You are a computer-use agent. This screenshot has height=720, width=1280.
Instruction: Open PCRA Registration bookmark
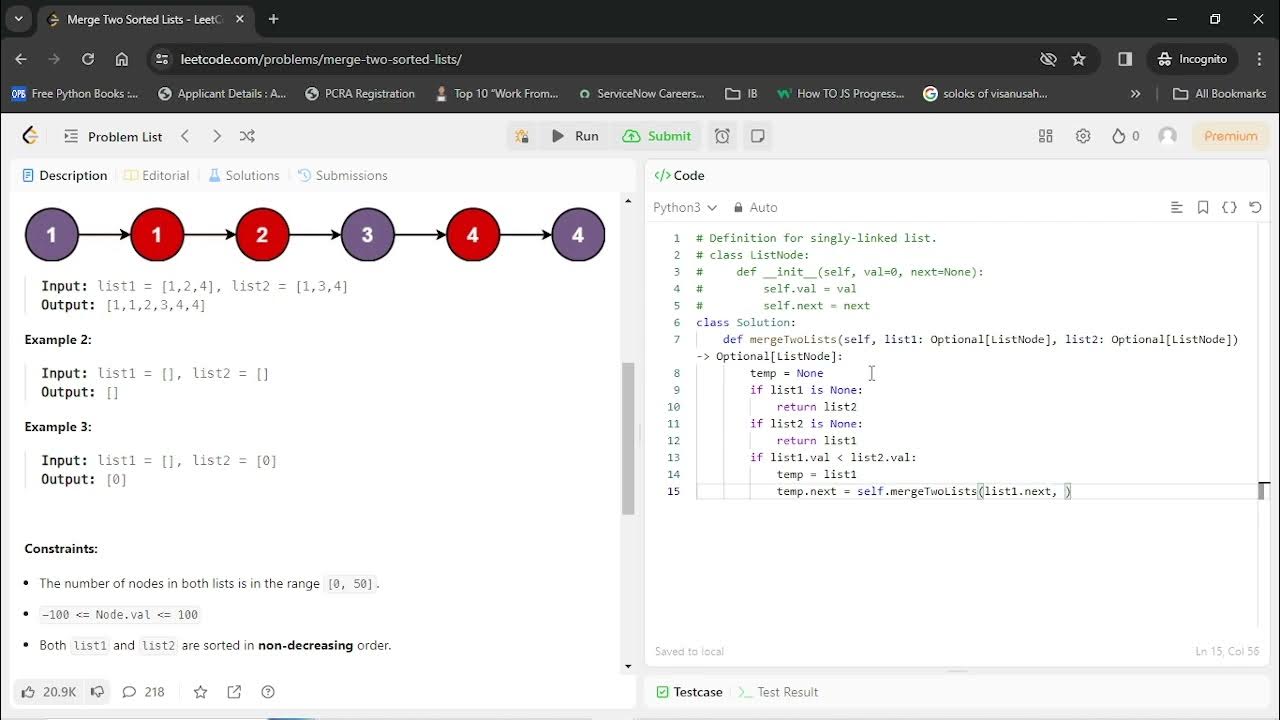coord(360,93)
